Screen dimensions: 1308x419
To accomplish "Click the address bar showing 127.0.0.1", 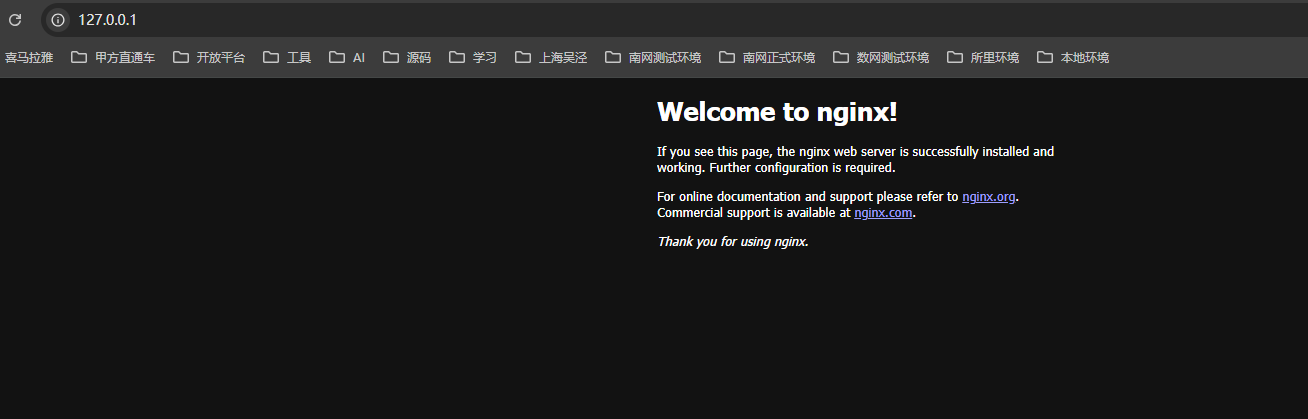I will pyautogui.click(x=674, y=20).
